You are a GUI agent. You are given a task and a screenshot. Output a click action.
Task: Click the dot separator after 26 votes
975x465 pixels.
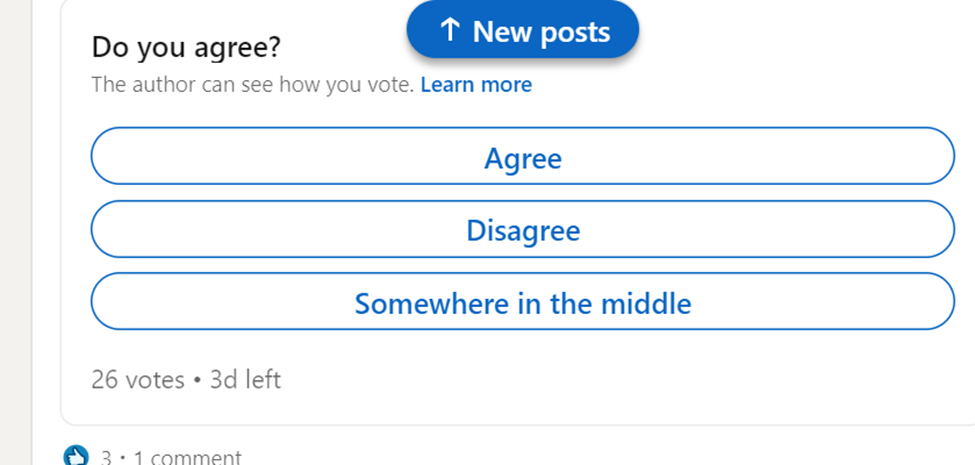(197, 381)
